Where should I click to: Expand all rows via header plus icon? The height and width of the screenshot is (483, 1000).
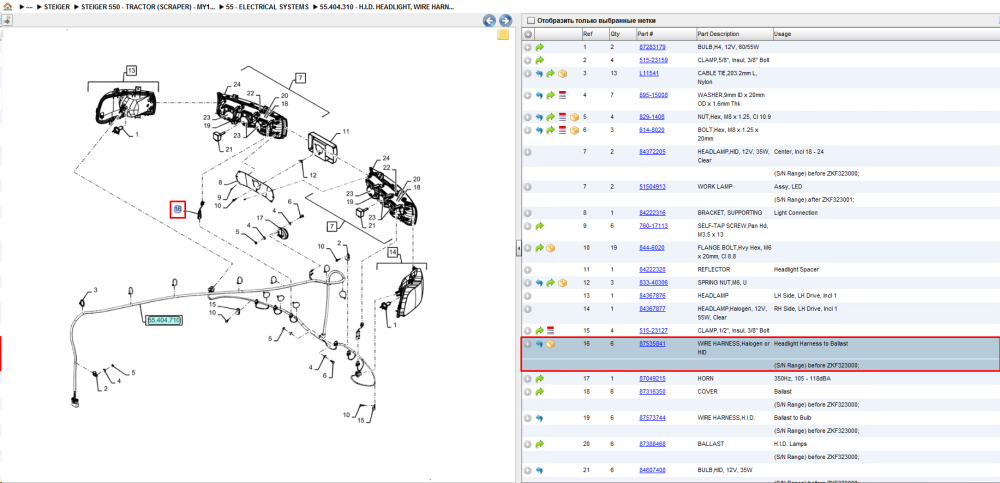(528, 34)
